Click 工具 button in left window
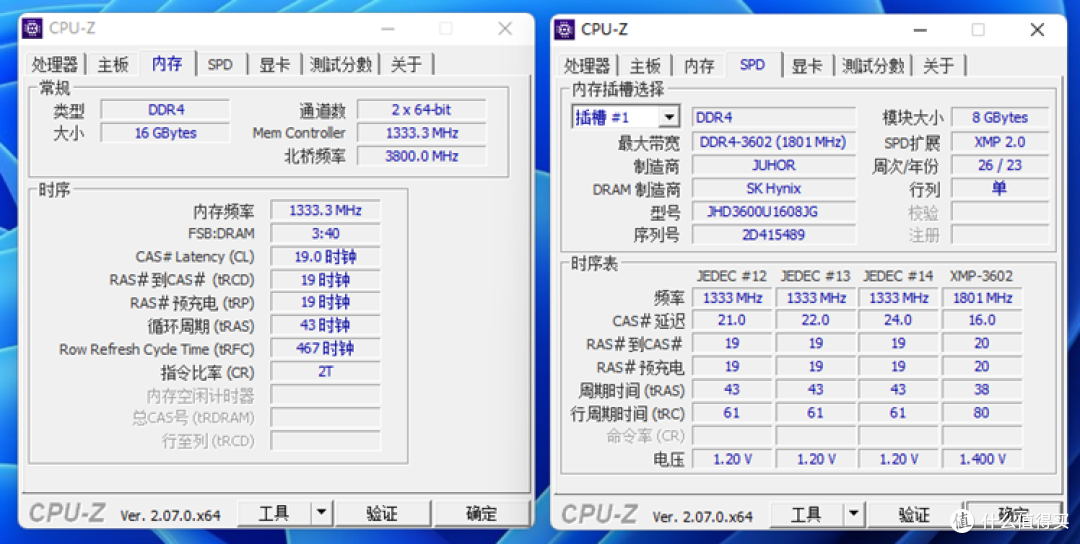Image resolution: width=1080 pixels, height=544 pixels. click(x=273, y=514)
